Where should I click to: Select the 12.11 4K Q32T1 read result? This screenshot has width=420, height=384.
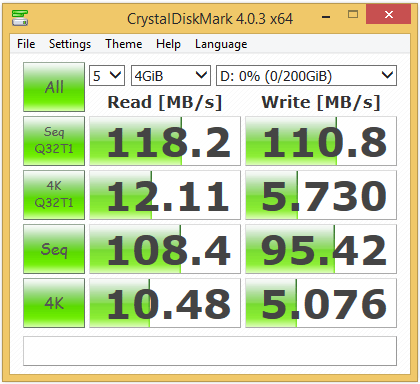pos(165,195)
